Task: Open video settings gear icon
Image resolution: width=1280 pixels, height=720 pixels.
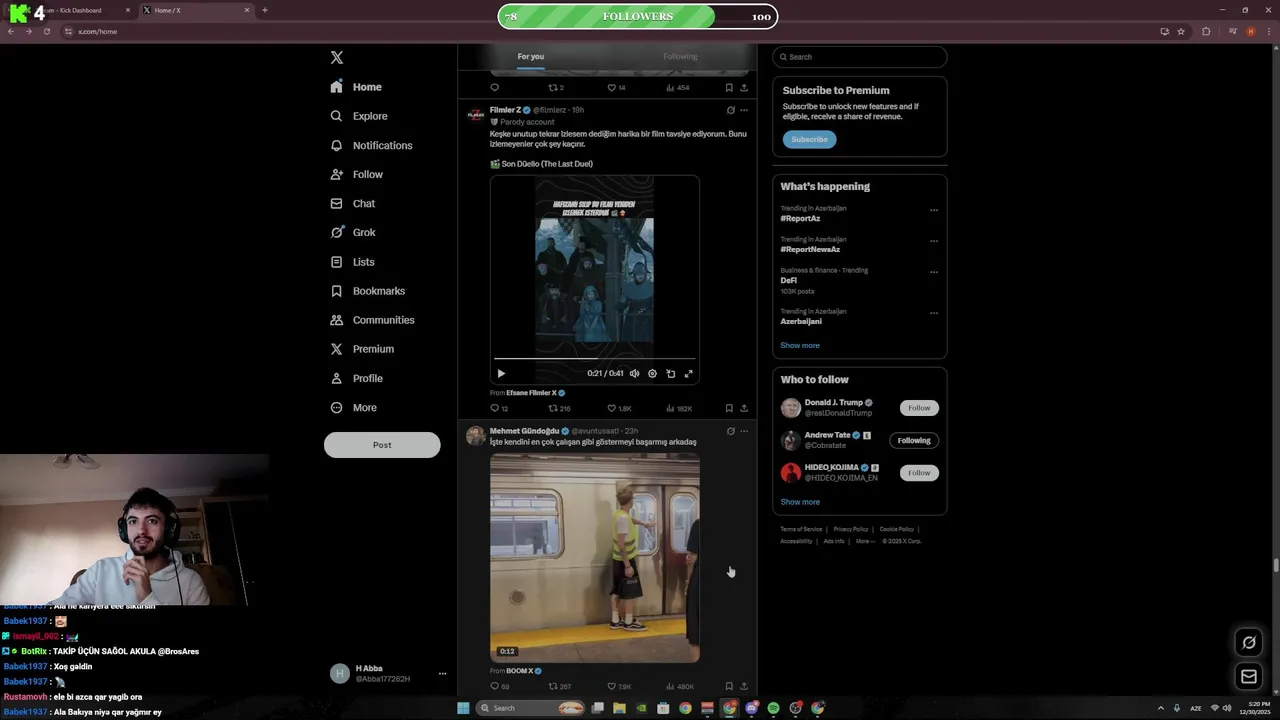Action: tap(652, 374)
